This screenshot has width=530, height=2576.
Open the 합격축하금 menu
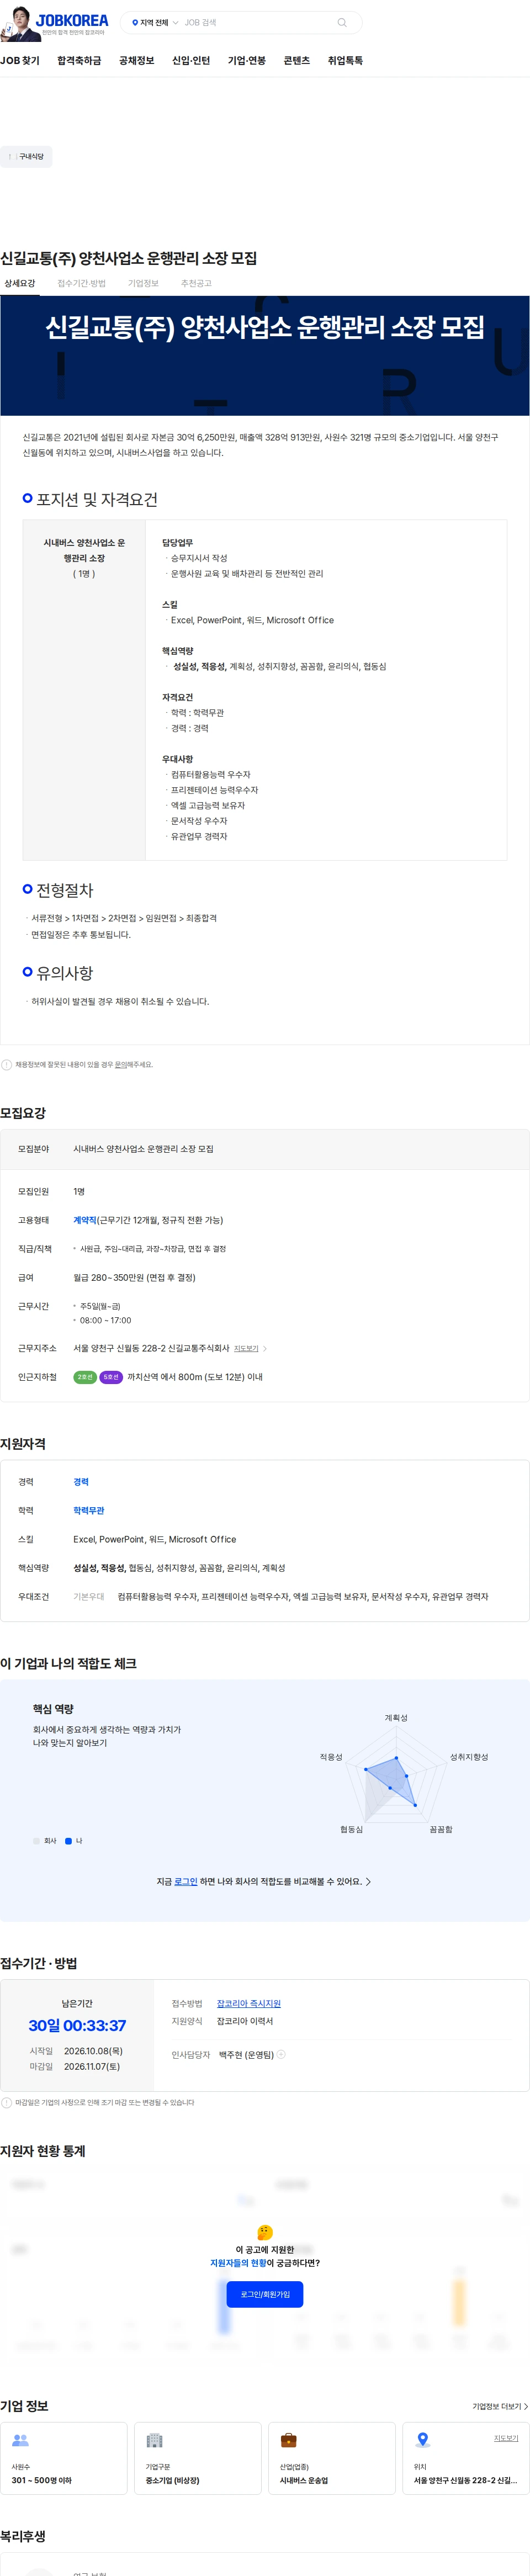(x=79, y=60)
